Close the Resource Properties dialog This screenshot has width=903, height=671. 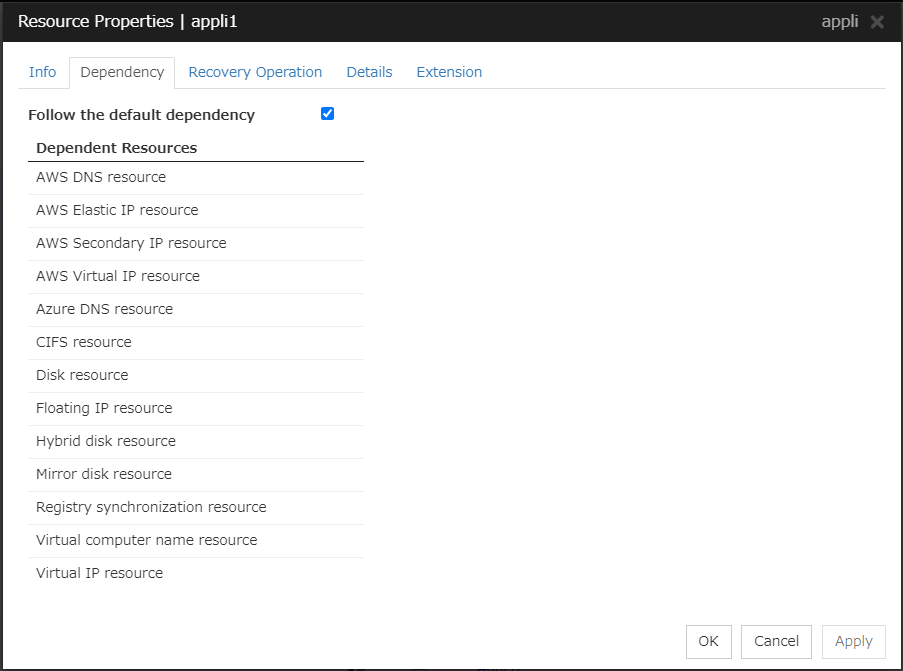click(x=877, y=22)
